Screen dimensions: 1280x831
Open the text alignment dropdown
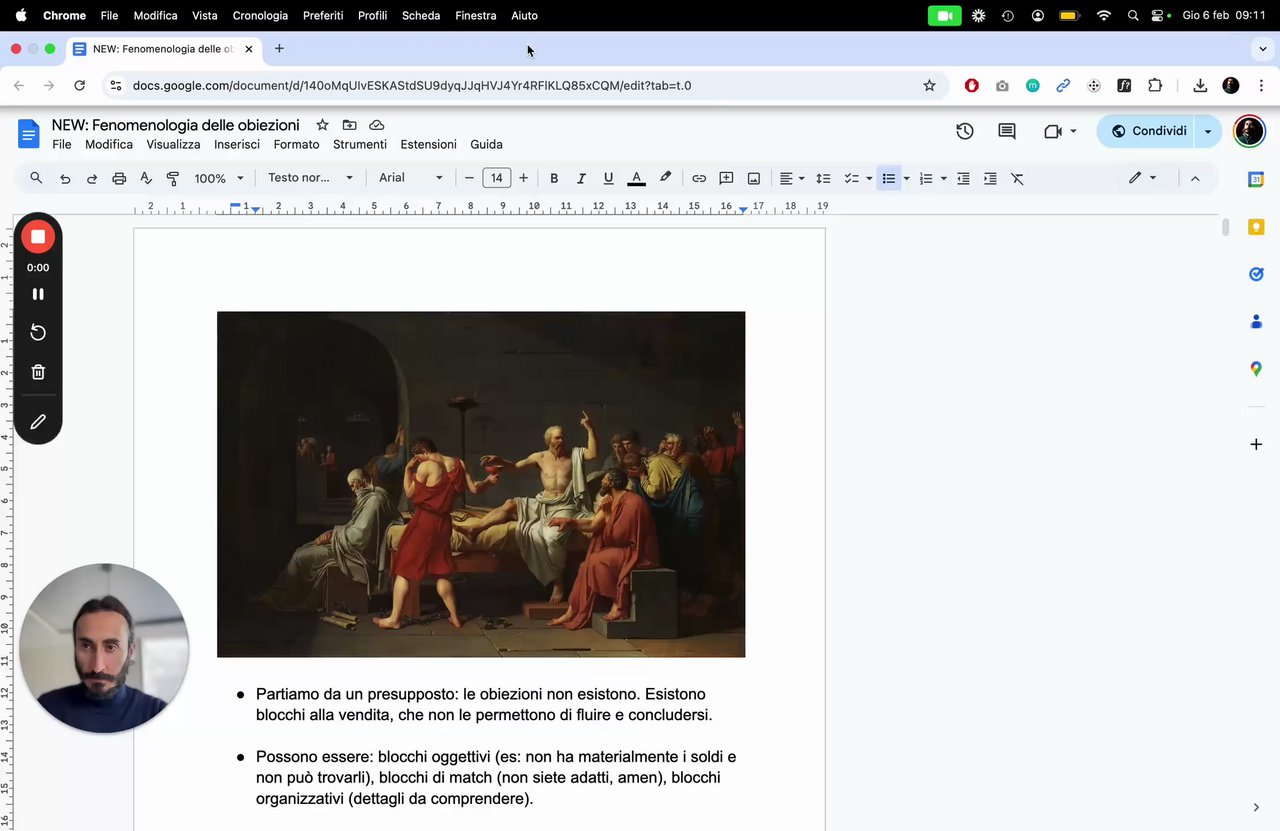pos(792,178)
